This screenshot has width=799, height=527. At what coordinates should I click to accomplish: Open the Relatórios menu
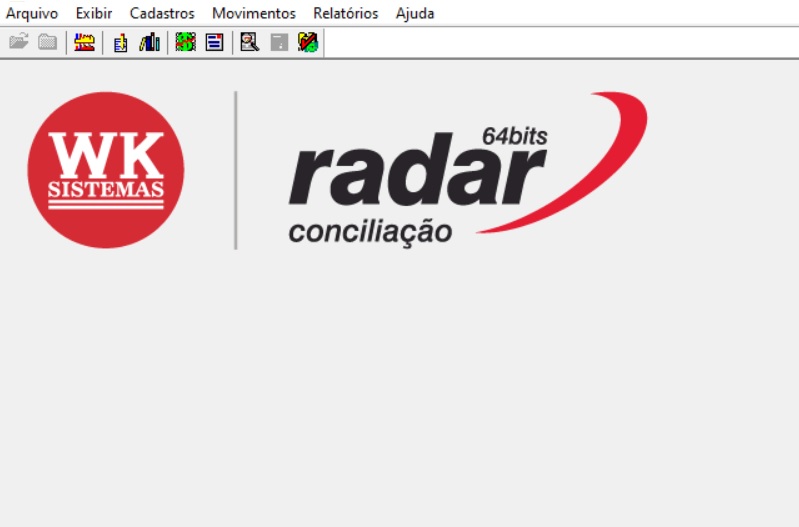(345, 13)
